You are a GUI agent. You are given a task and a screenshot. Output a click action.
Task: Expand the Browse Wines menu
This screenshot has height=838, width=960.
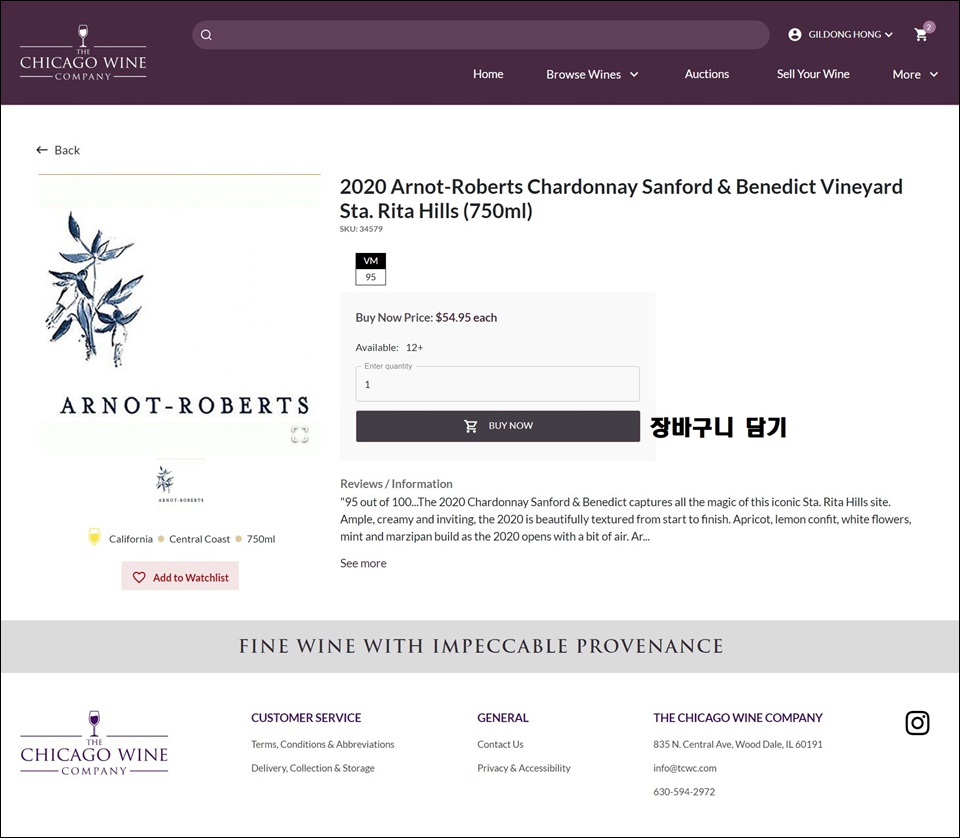(592, 74)
